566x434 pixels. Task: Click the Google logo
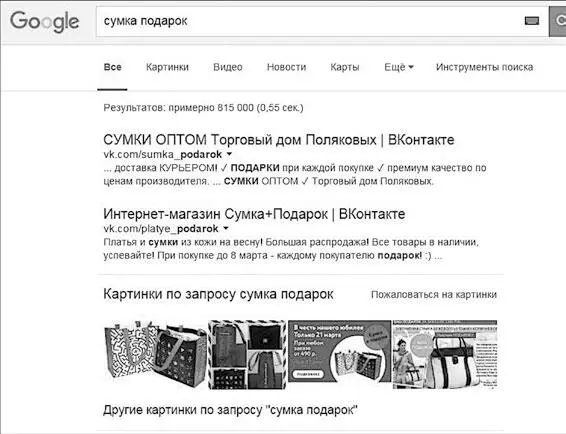pyautogui.click(x=44, y=21)
